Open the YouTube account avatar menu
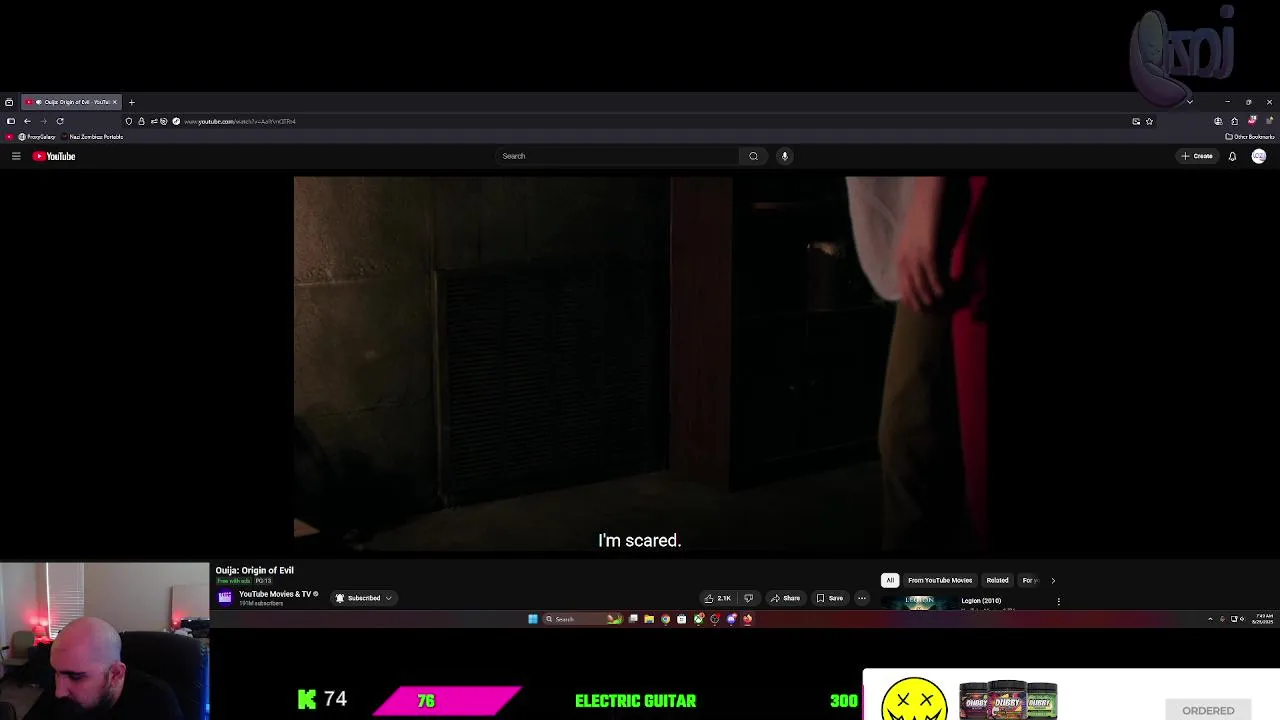The height and width of the screenshot is (720, 1280). pyautogui.click(x=1259, y=156)
